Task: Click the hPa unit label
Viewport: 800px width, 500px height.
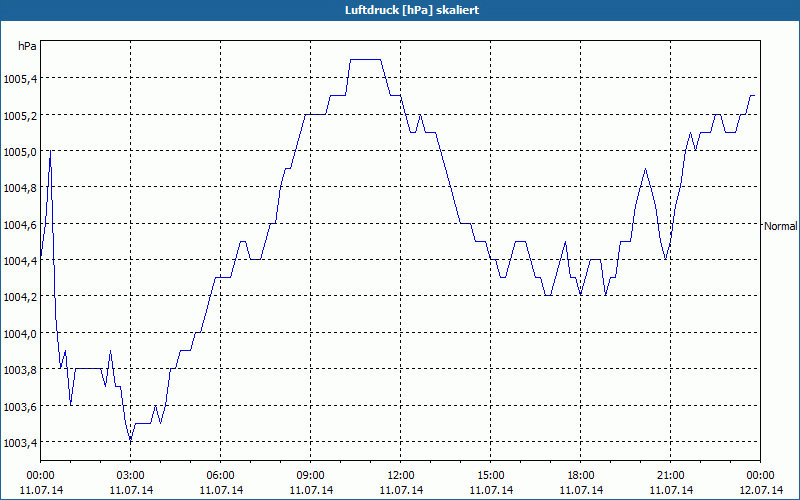Action: click(27, 46)
